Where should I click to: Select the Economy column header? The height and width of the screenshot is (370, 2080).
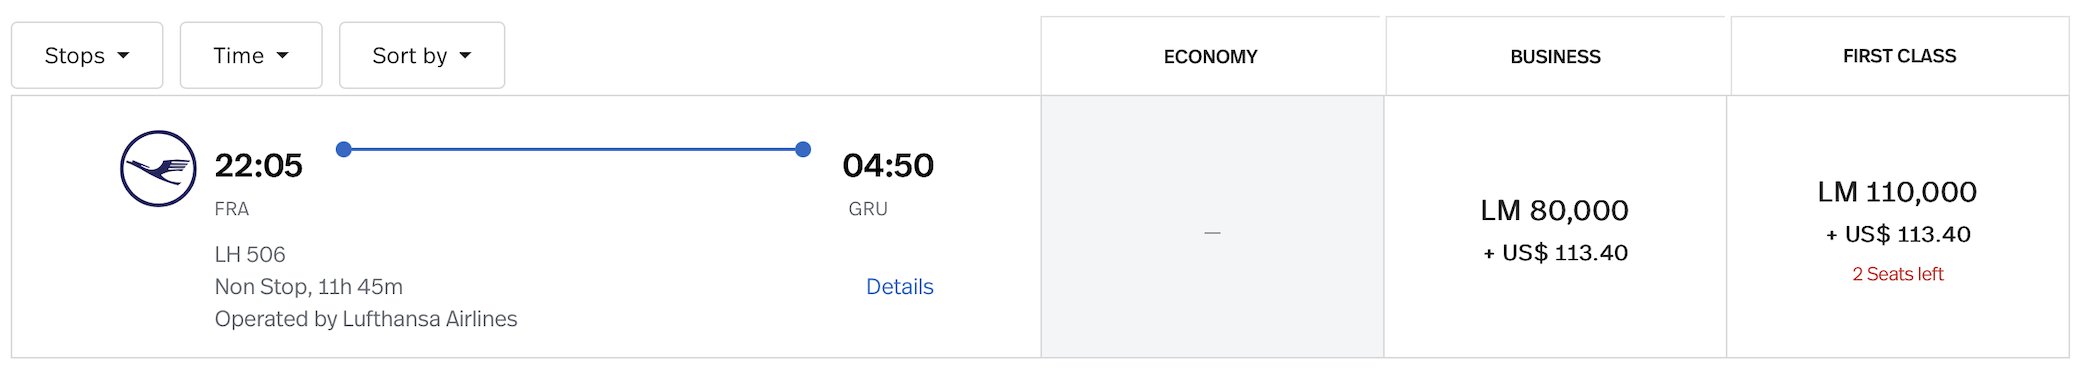point(1210,56)
